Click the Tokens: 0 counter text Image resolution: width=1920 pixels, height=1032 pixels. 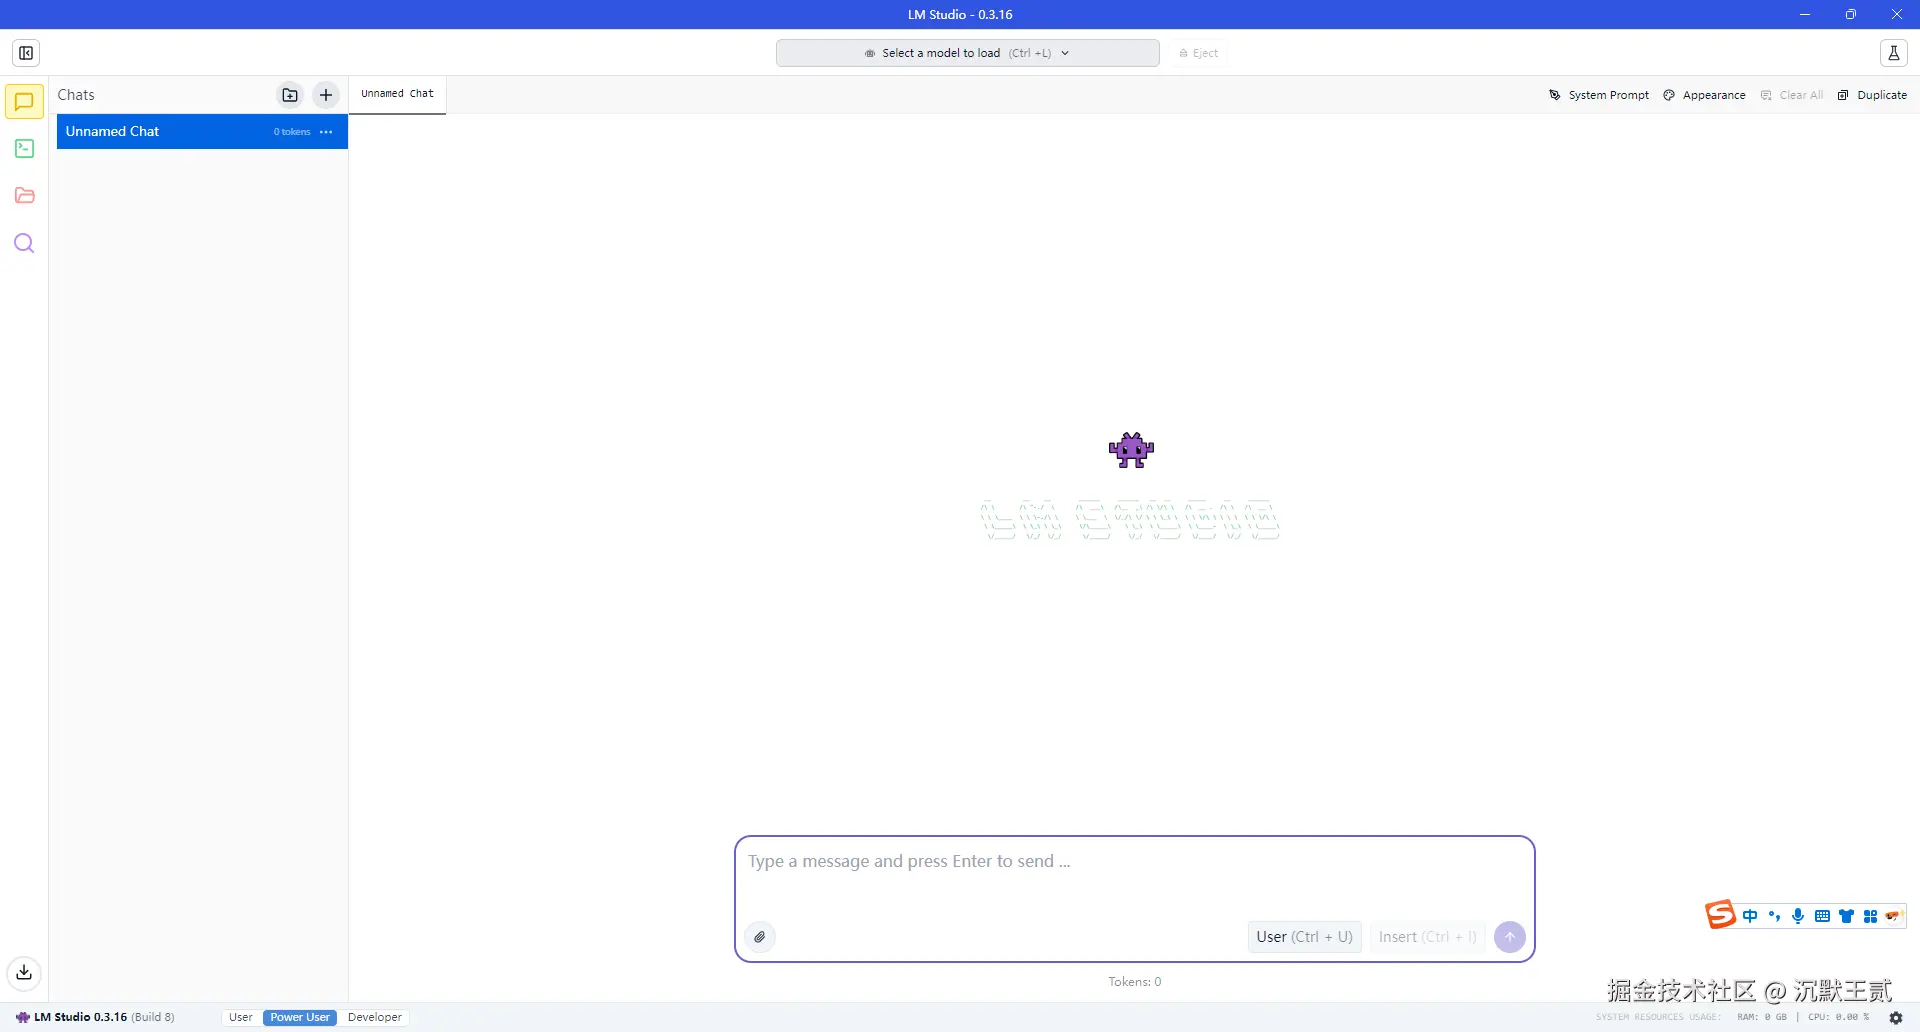pyautogui.click(x=1135, y=982)
